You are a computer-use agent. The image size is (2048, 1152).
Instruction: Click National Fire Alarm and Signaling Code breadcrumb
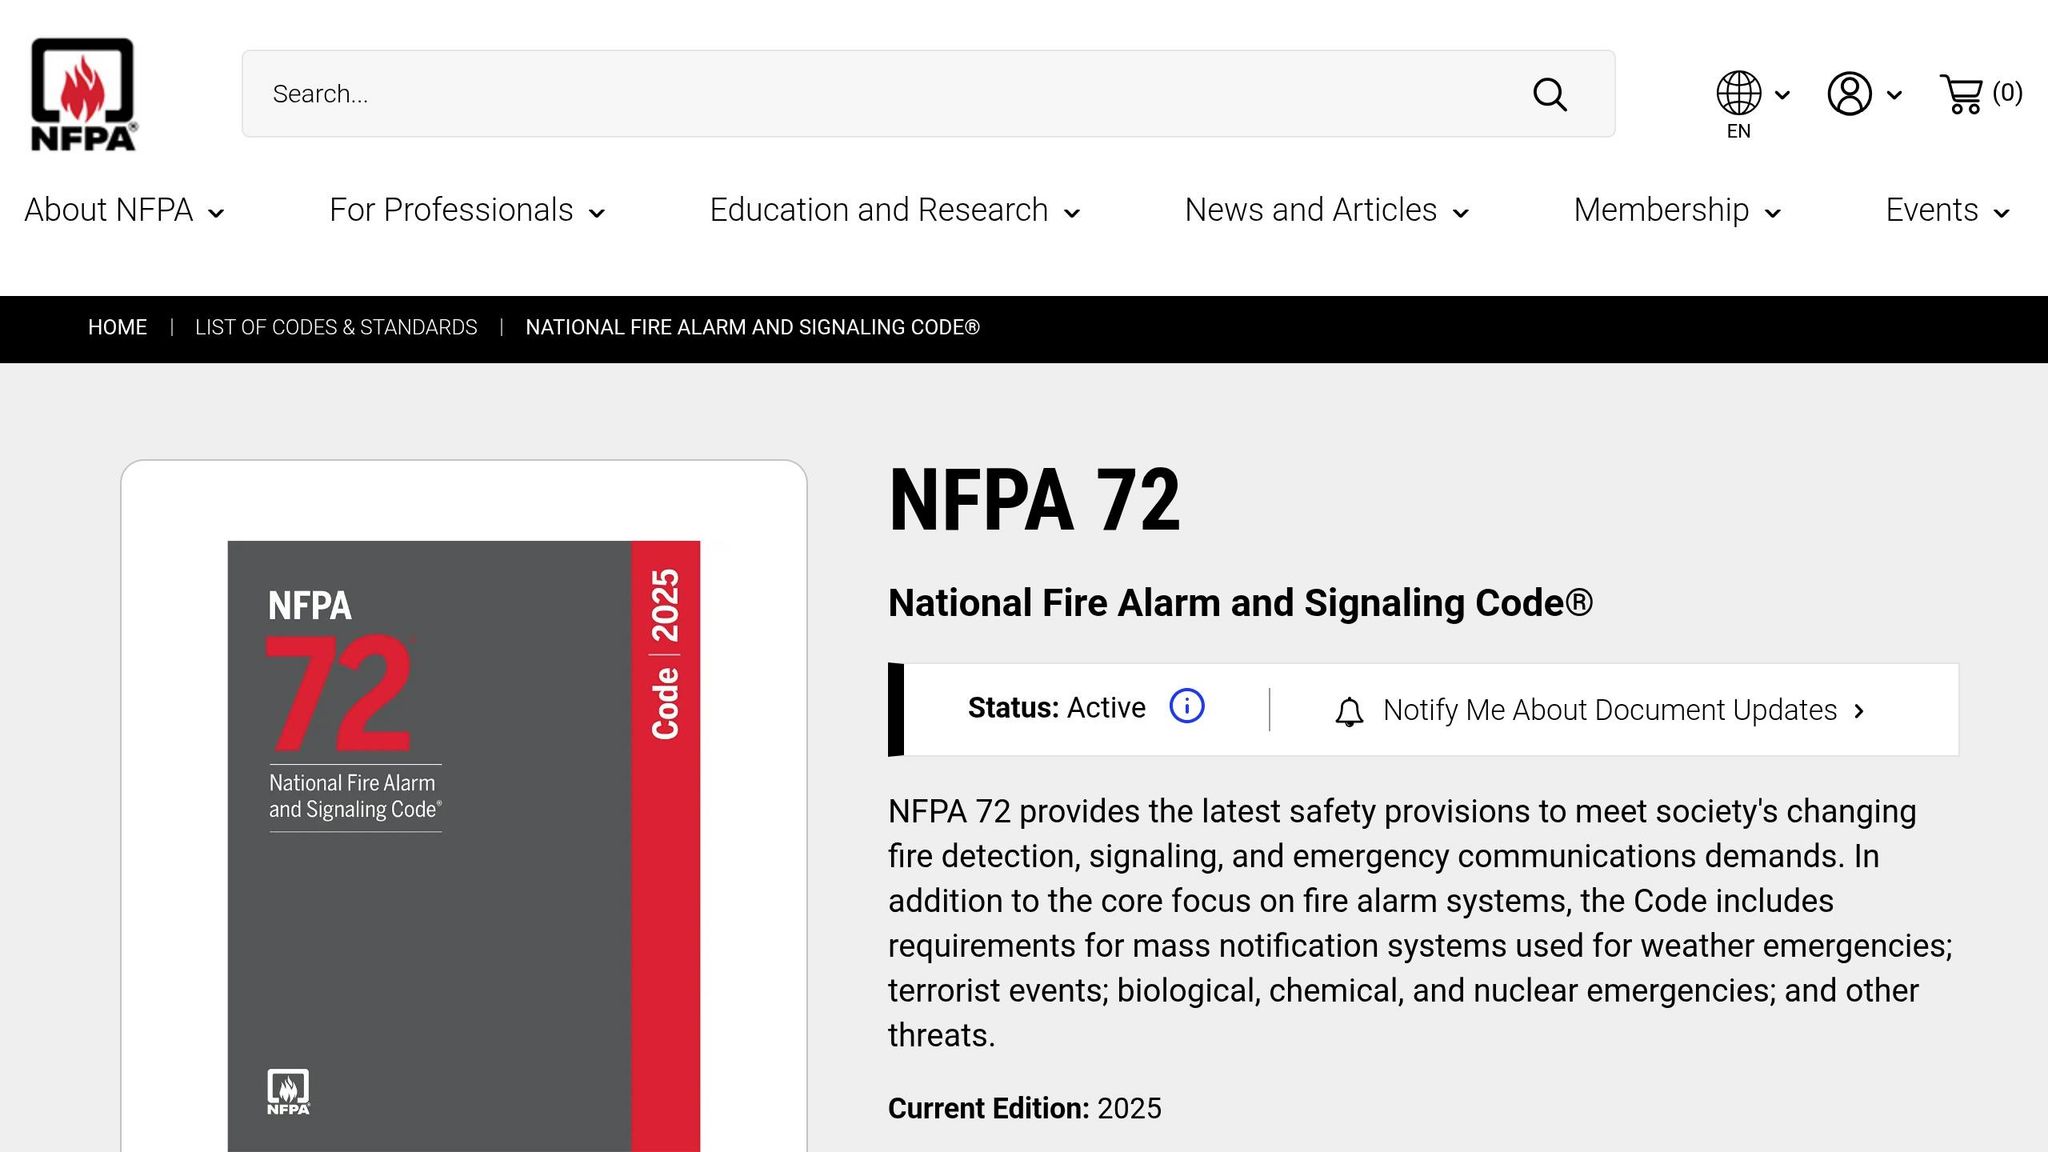[x=752, y=328]
